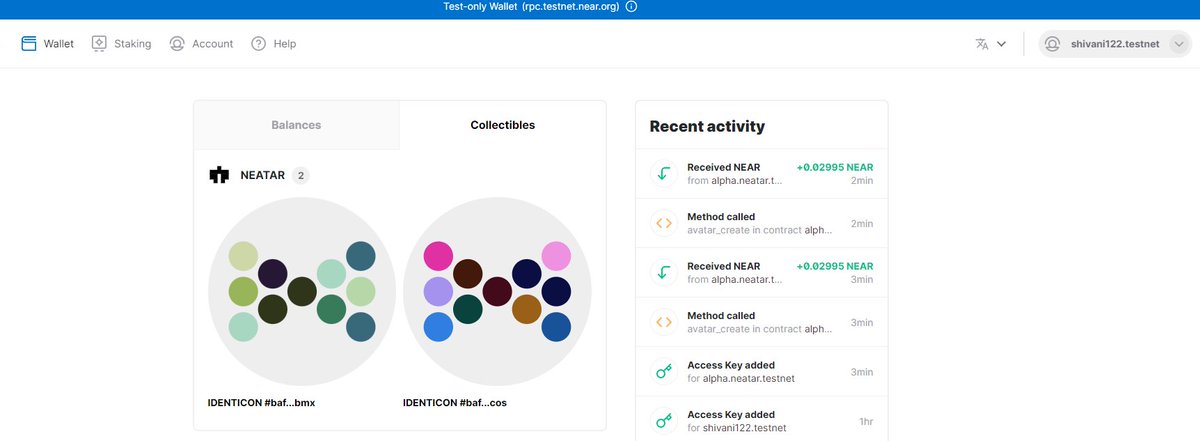Click the info icon beside rpc.testnet.near.org

(x=631, y=7)
